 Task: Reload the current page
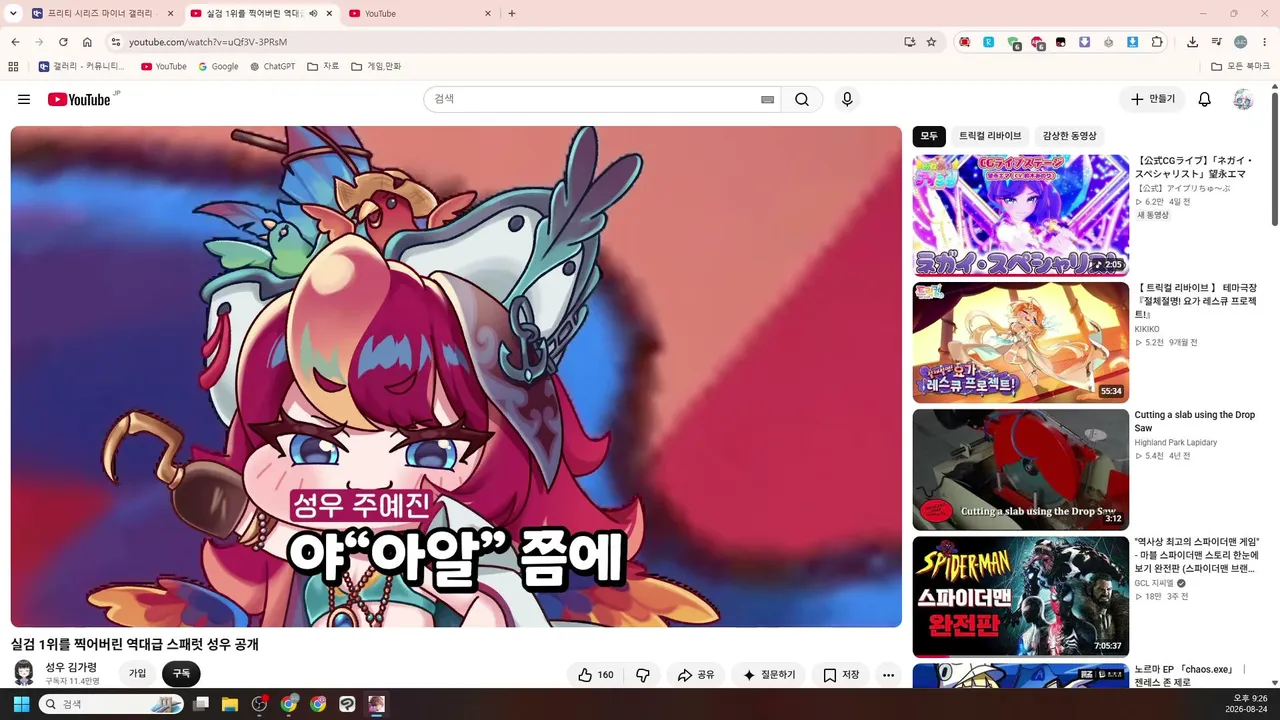pyautogui.click(x=63, y=42)
